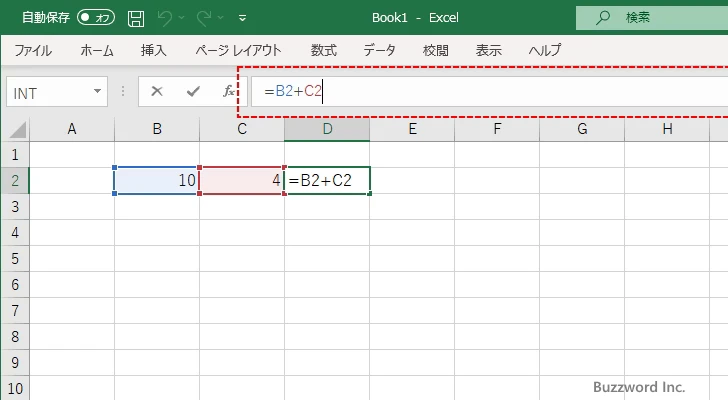Select row 9 header
The width and height of the screenshot is (728, 400).
(15, 362)
